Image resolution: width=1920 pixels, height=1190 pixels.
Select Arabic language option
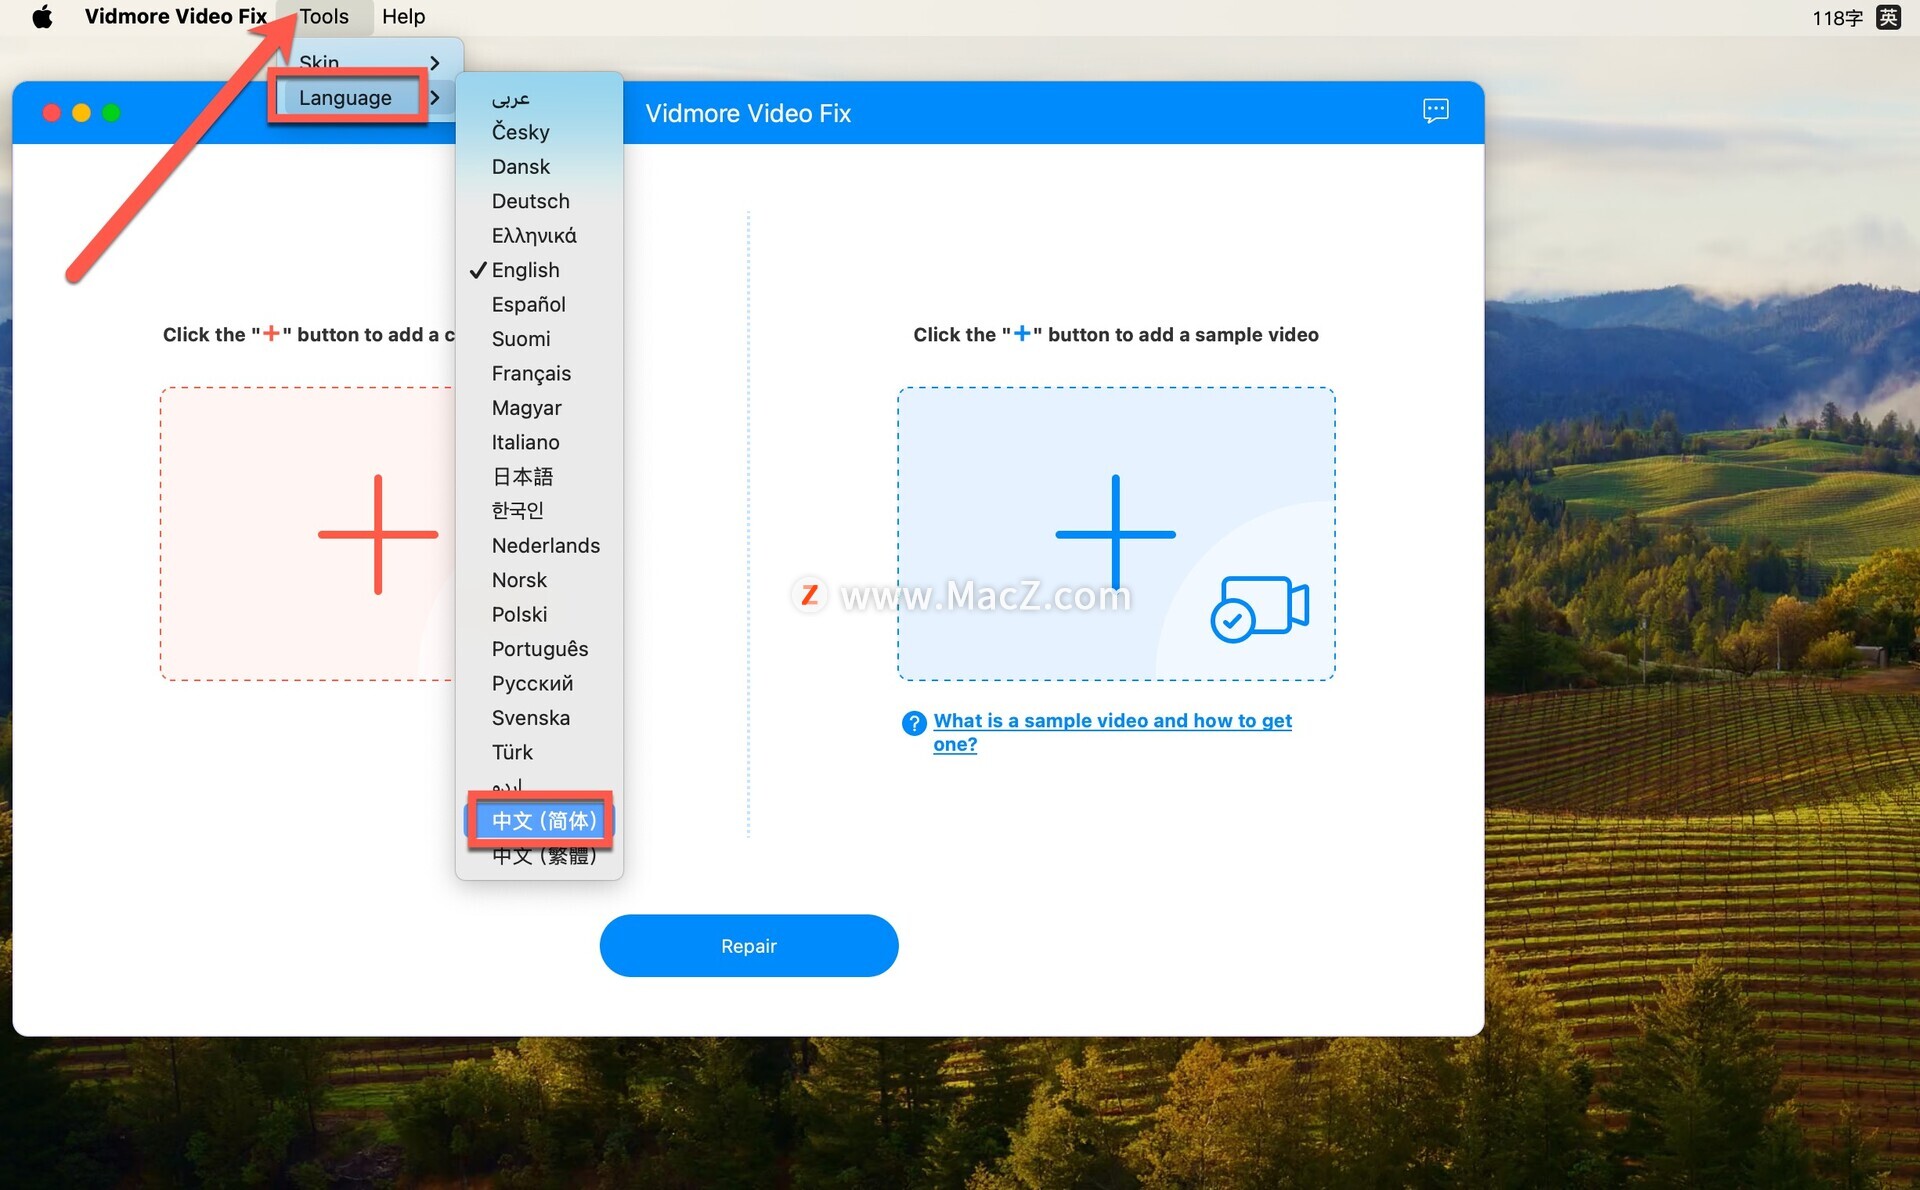click(x=540, y=98)
